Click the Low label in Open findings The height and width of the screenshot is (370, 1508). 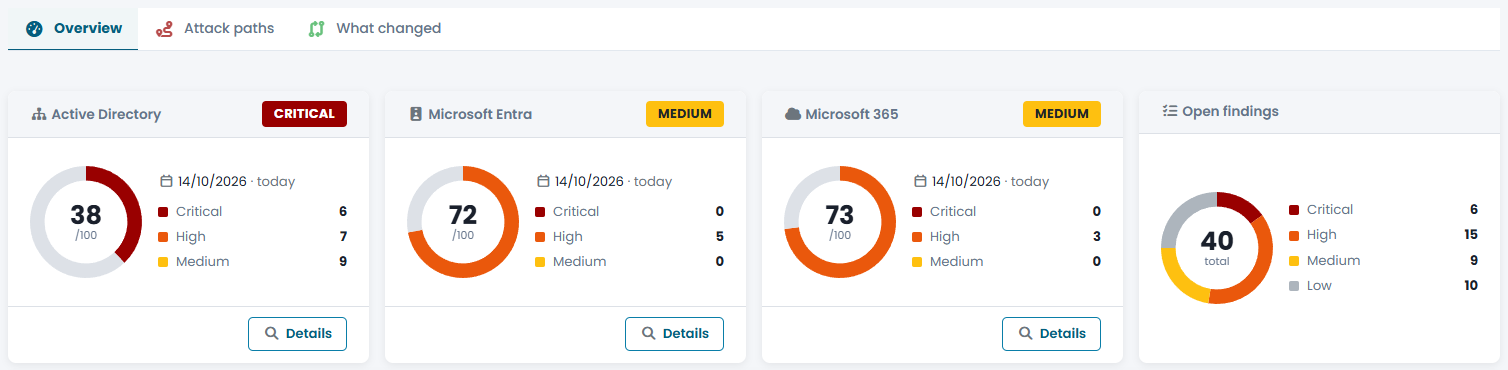1319,286
